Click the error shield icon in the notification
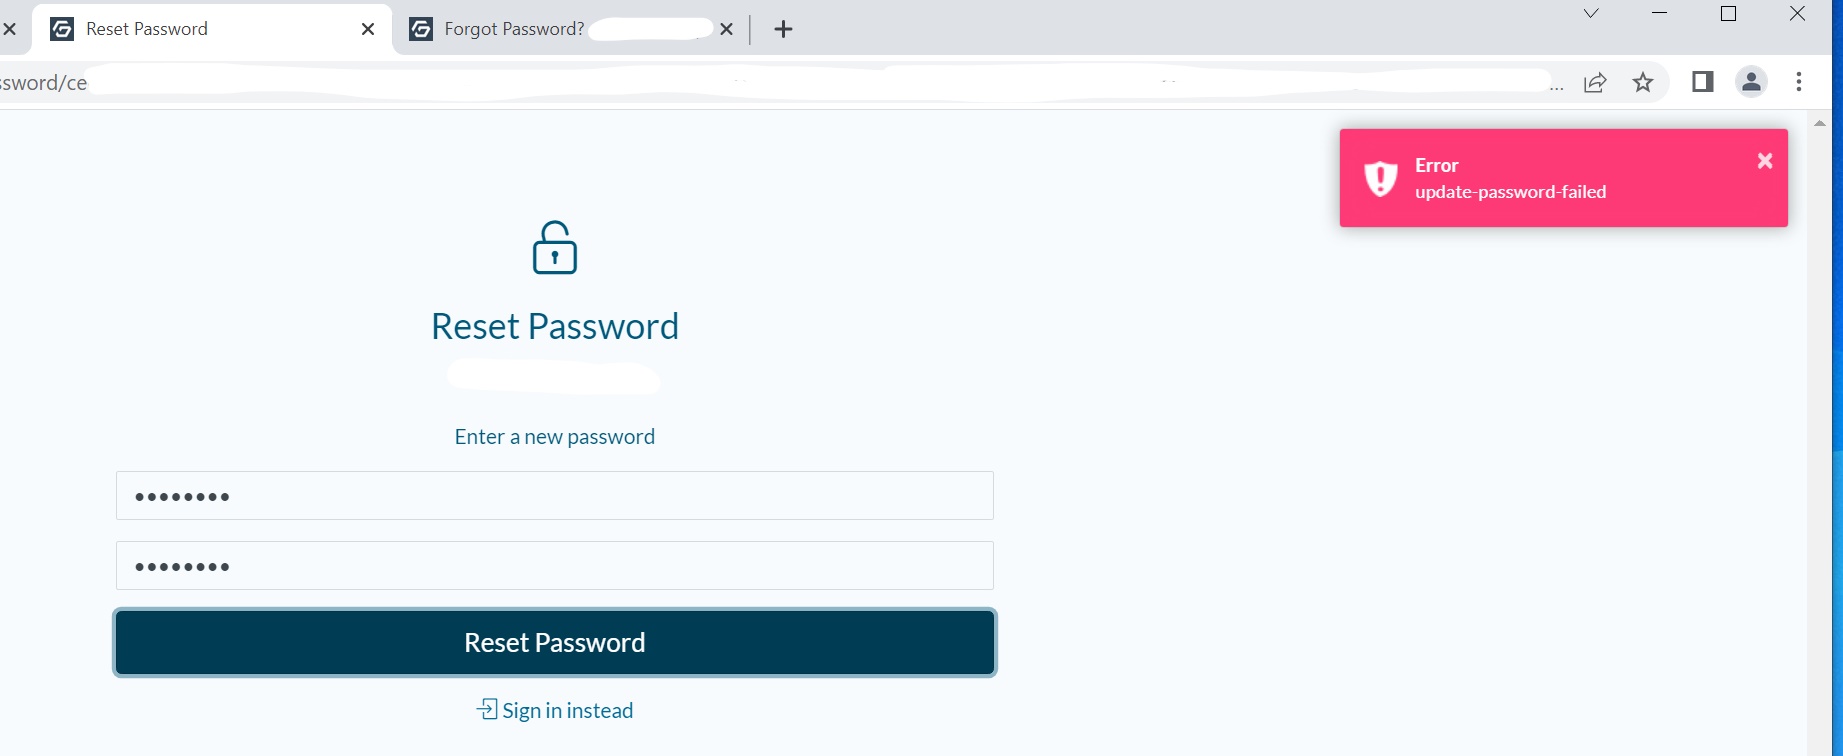This screenshot has height=756, width=1843. point(1380,178)
